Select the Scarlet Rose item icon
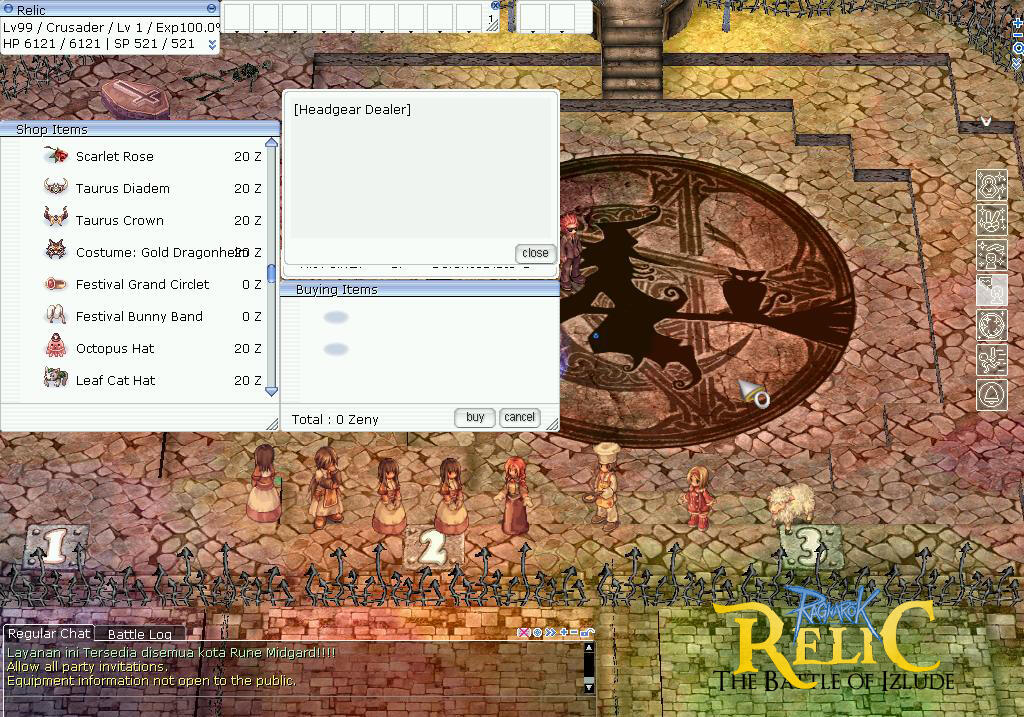Screen dimensions: 1024x717 pyautogui.click(x=56, y=155)
